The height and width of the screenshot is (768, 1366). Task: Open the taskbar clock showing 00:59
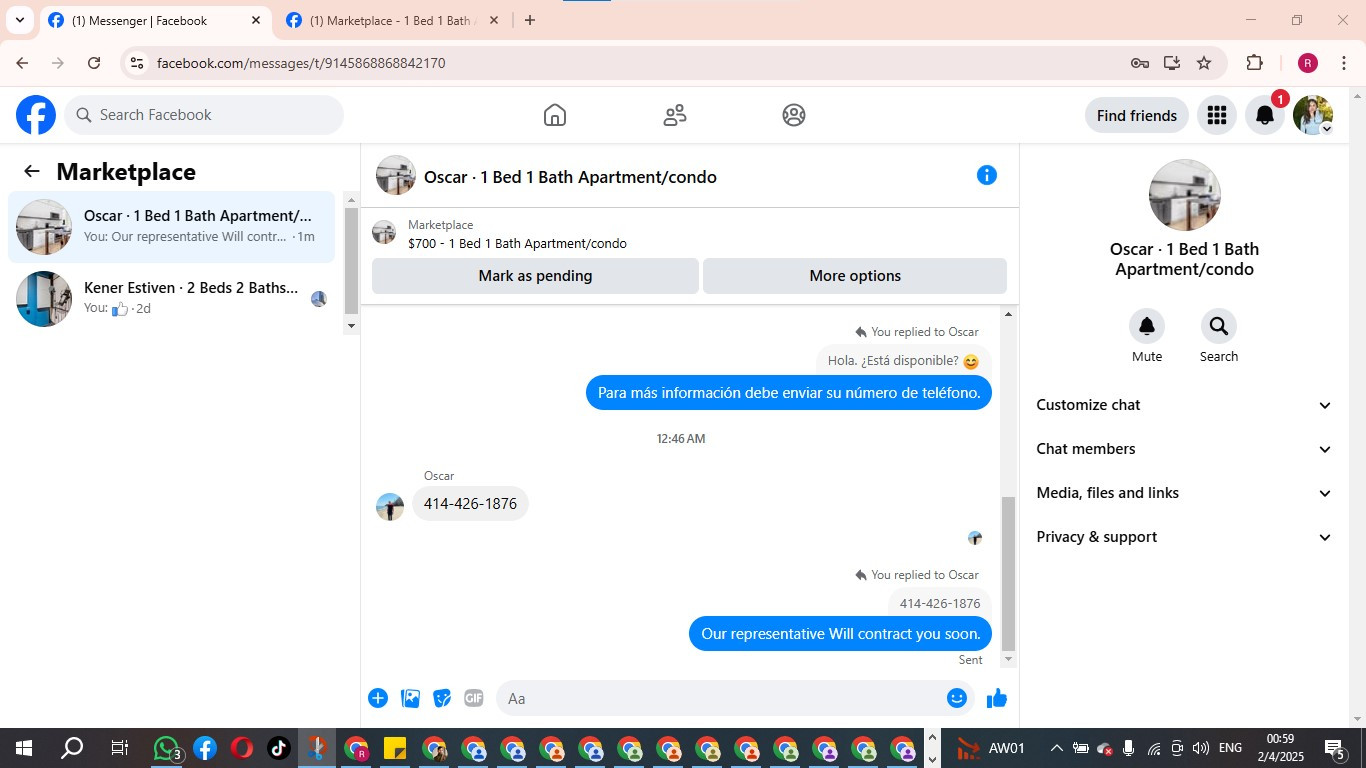coord(1281,748)
